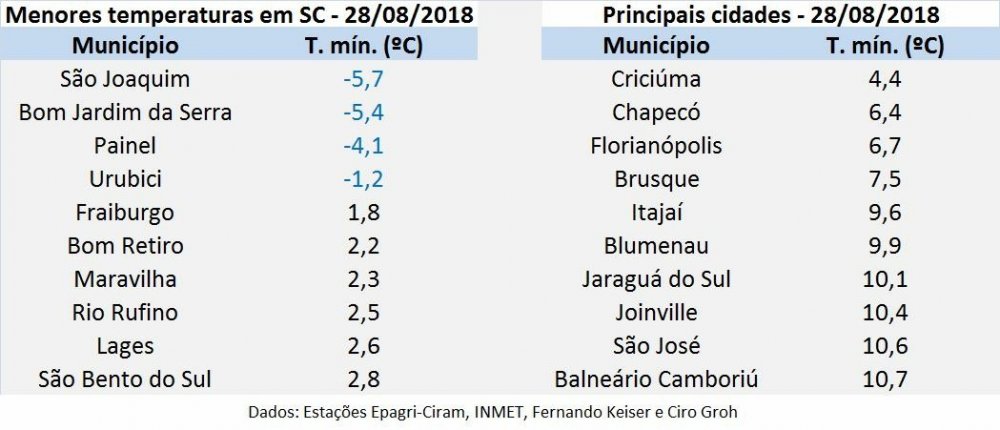Viewport: 1000px width, 430px height.
Task: Click Florianópolis in the cities table
Action: click(x=656, y=146)
